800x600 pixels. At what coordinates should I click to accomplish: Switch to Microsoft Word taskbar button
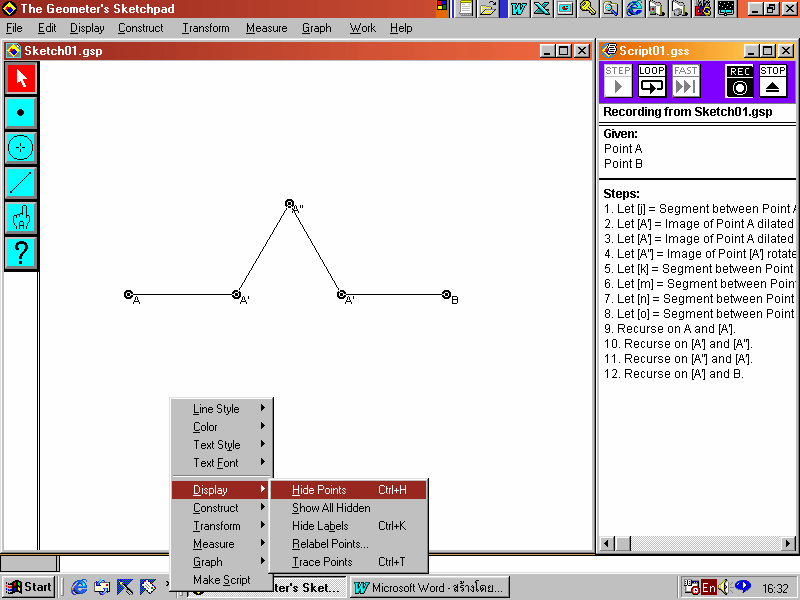tap(430, 588)
